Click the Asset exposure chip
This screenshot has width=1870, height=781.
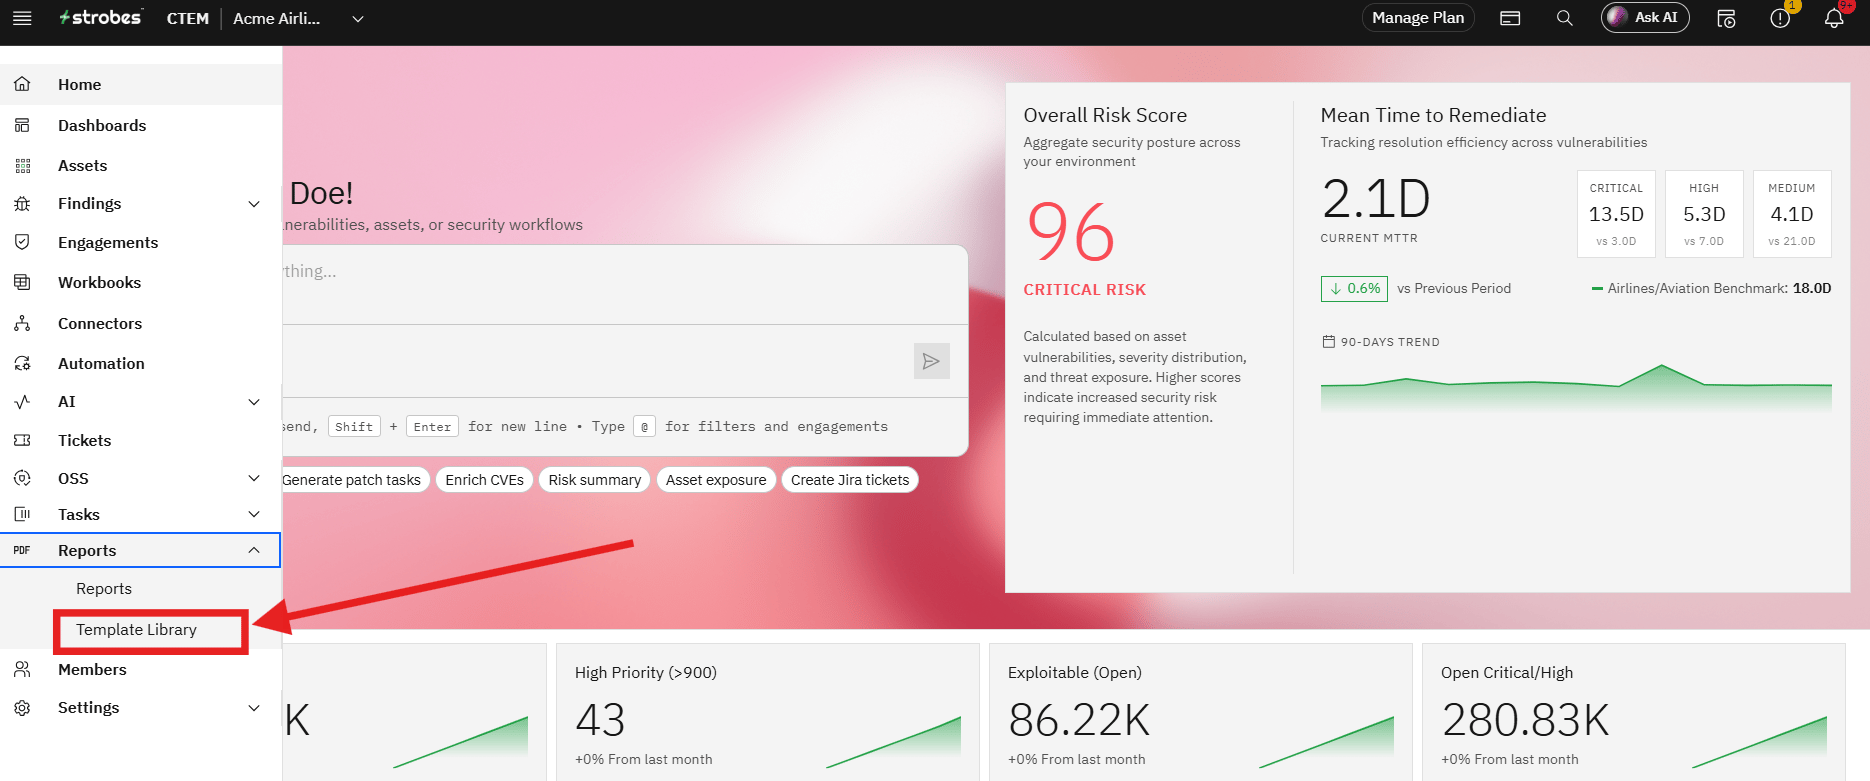(x=716, y=480)
